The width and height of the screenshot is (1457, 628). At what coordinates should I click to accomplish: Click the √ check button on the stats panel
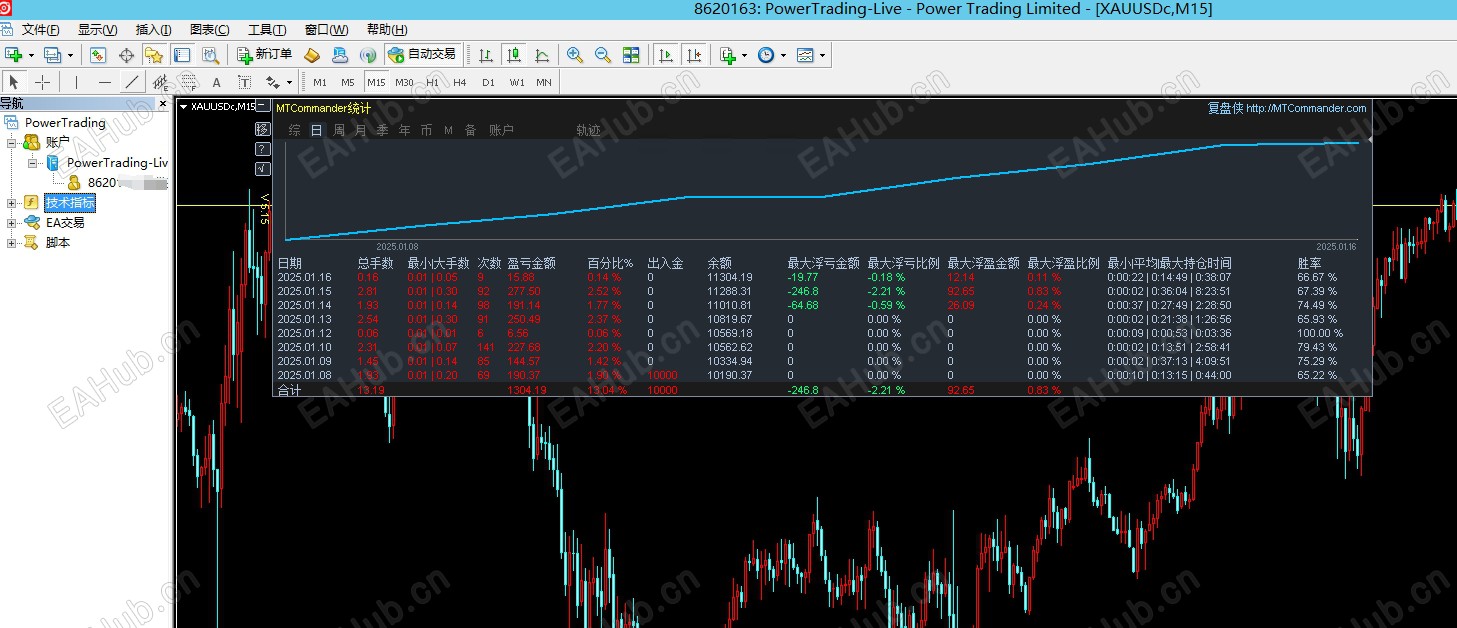263,169
